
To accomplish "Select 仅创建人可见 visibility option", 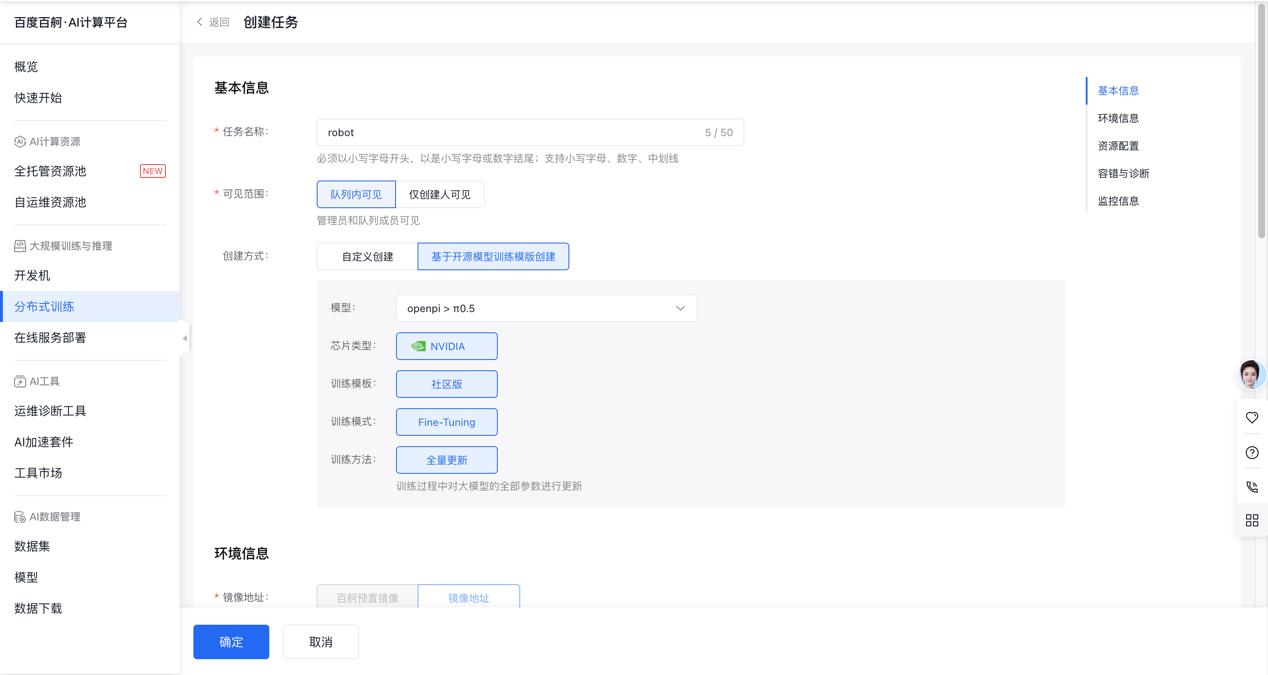I will coord(439,194).
